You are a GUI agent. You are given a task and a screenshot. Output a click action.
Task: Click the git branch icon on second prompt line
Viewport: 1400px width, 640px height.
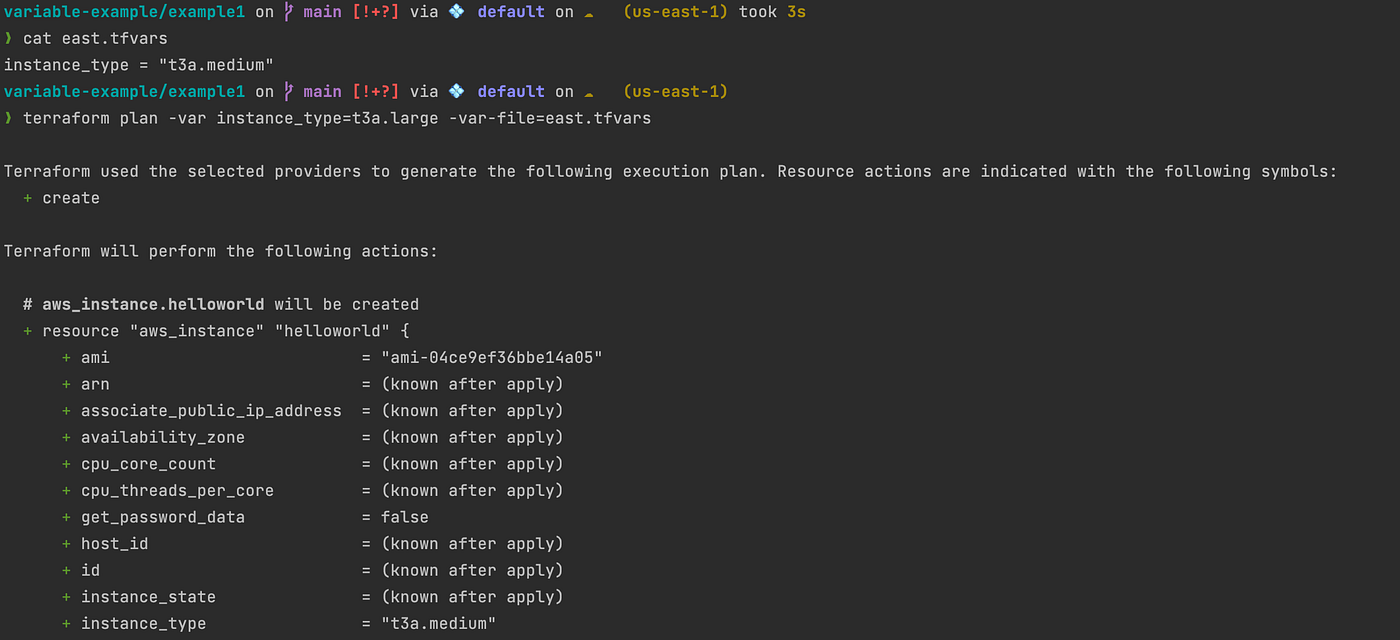(x=289, y=91)
